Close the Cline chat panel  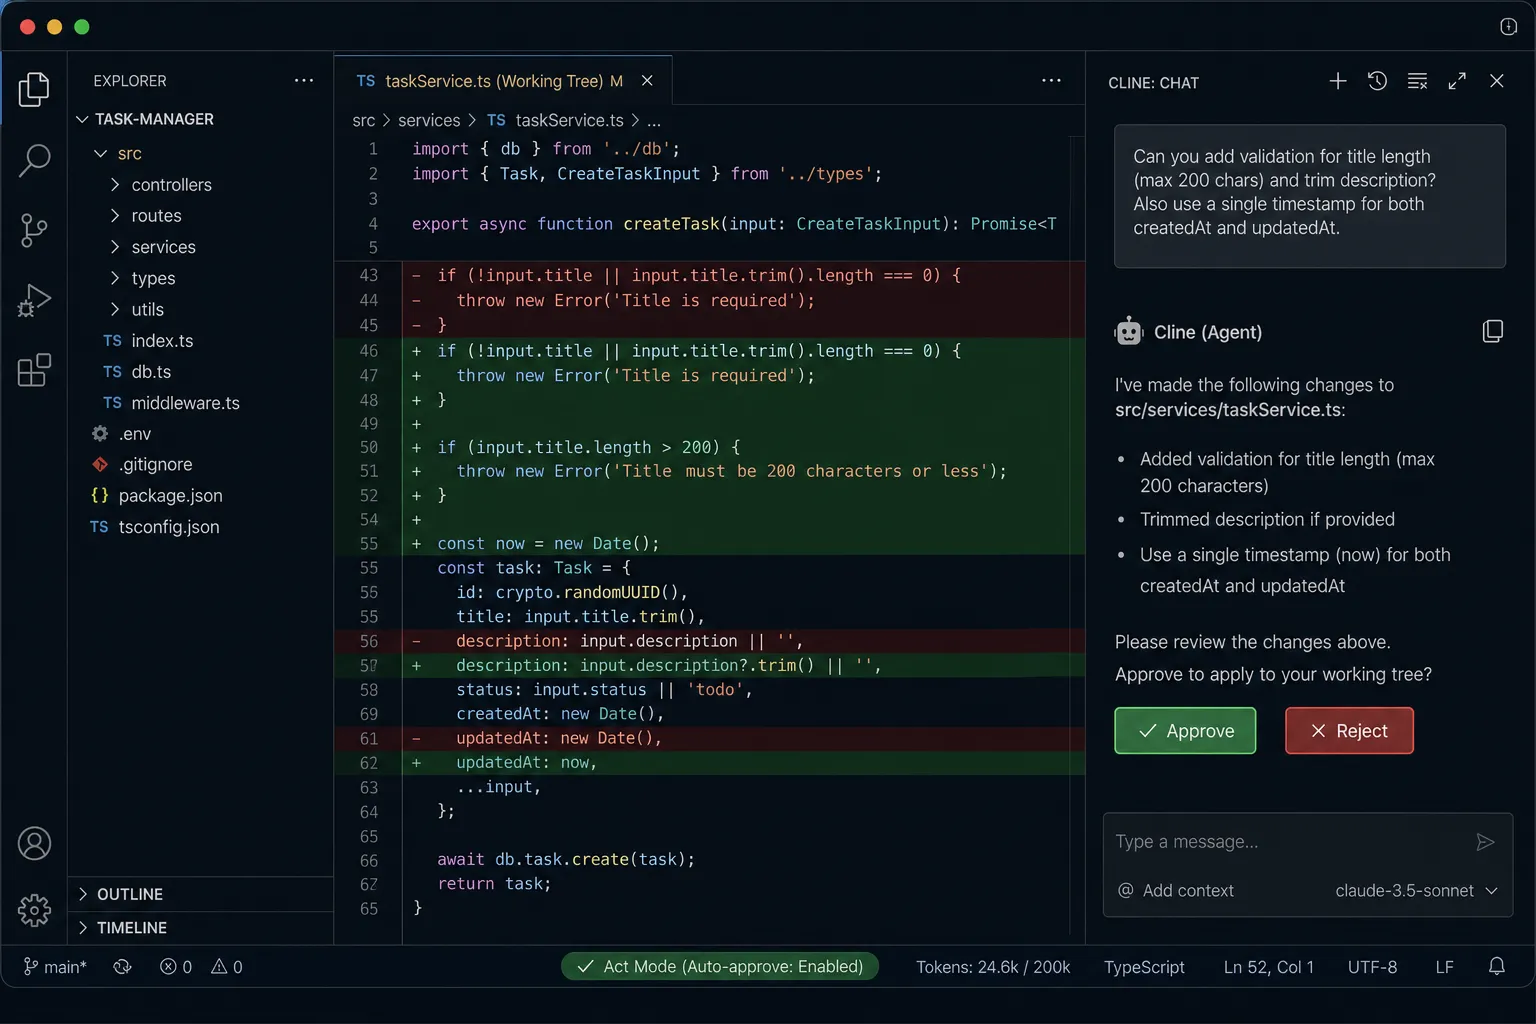click(1496, 81)
